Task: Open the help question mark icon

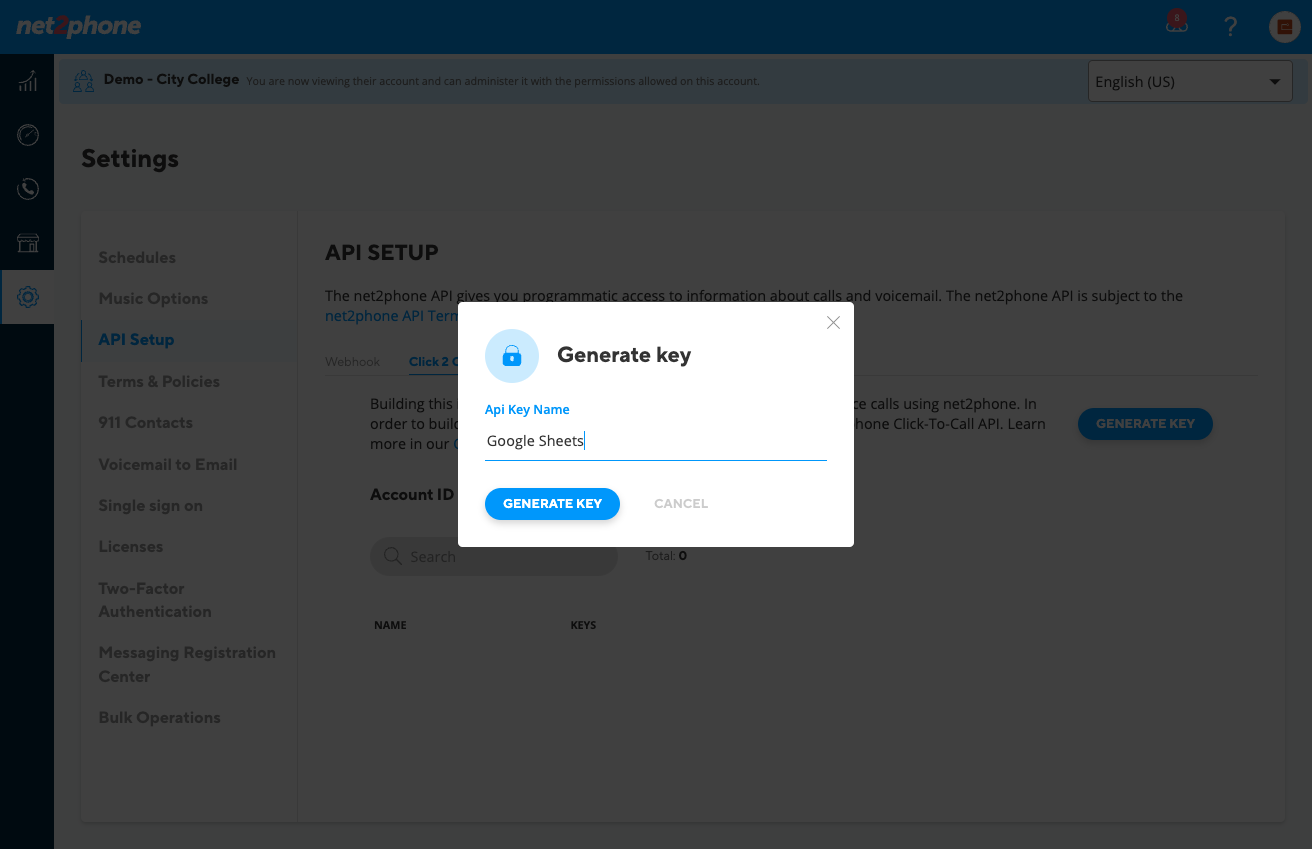Action: (1231, 27)
